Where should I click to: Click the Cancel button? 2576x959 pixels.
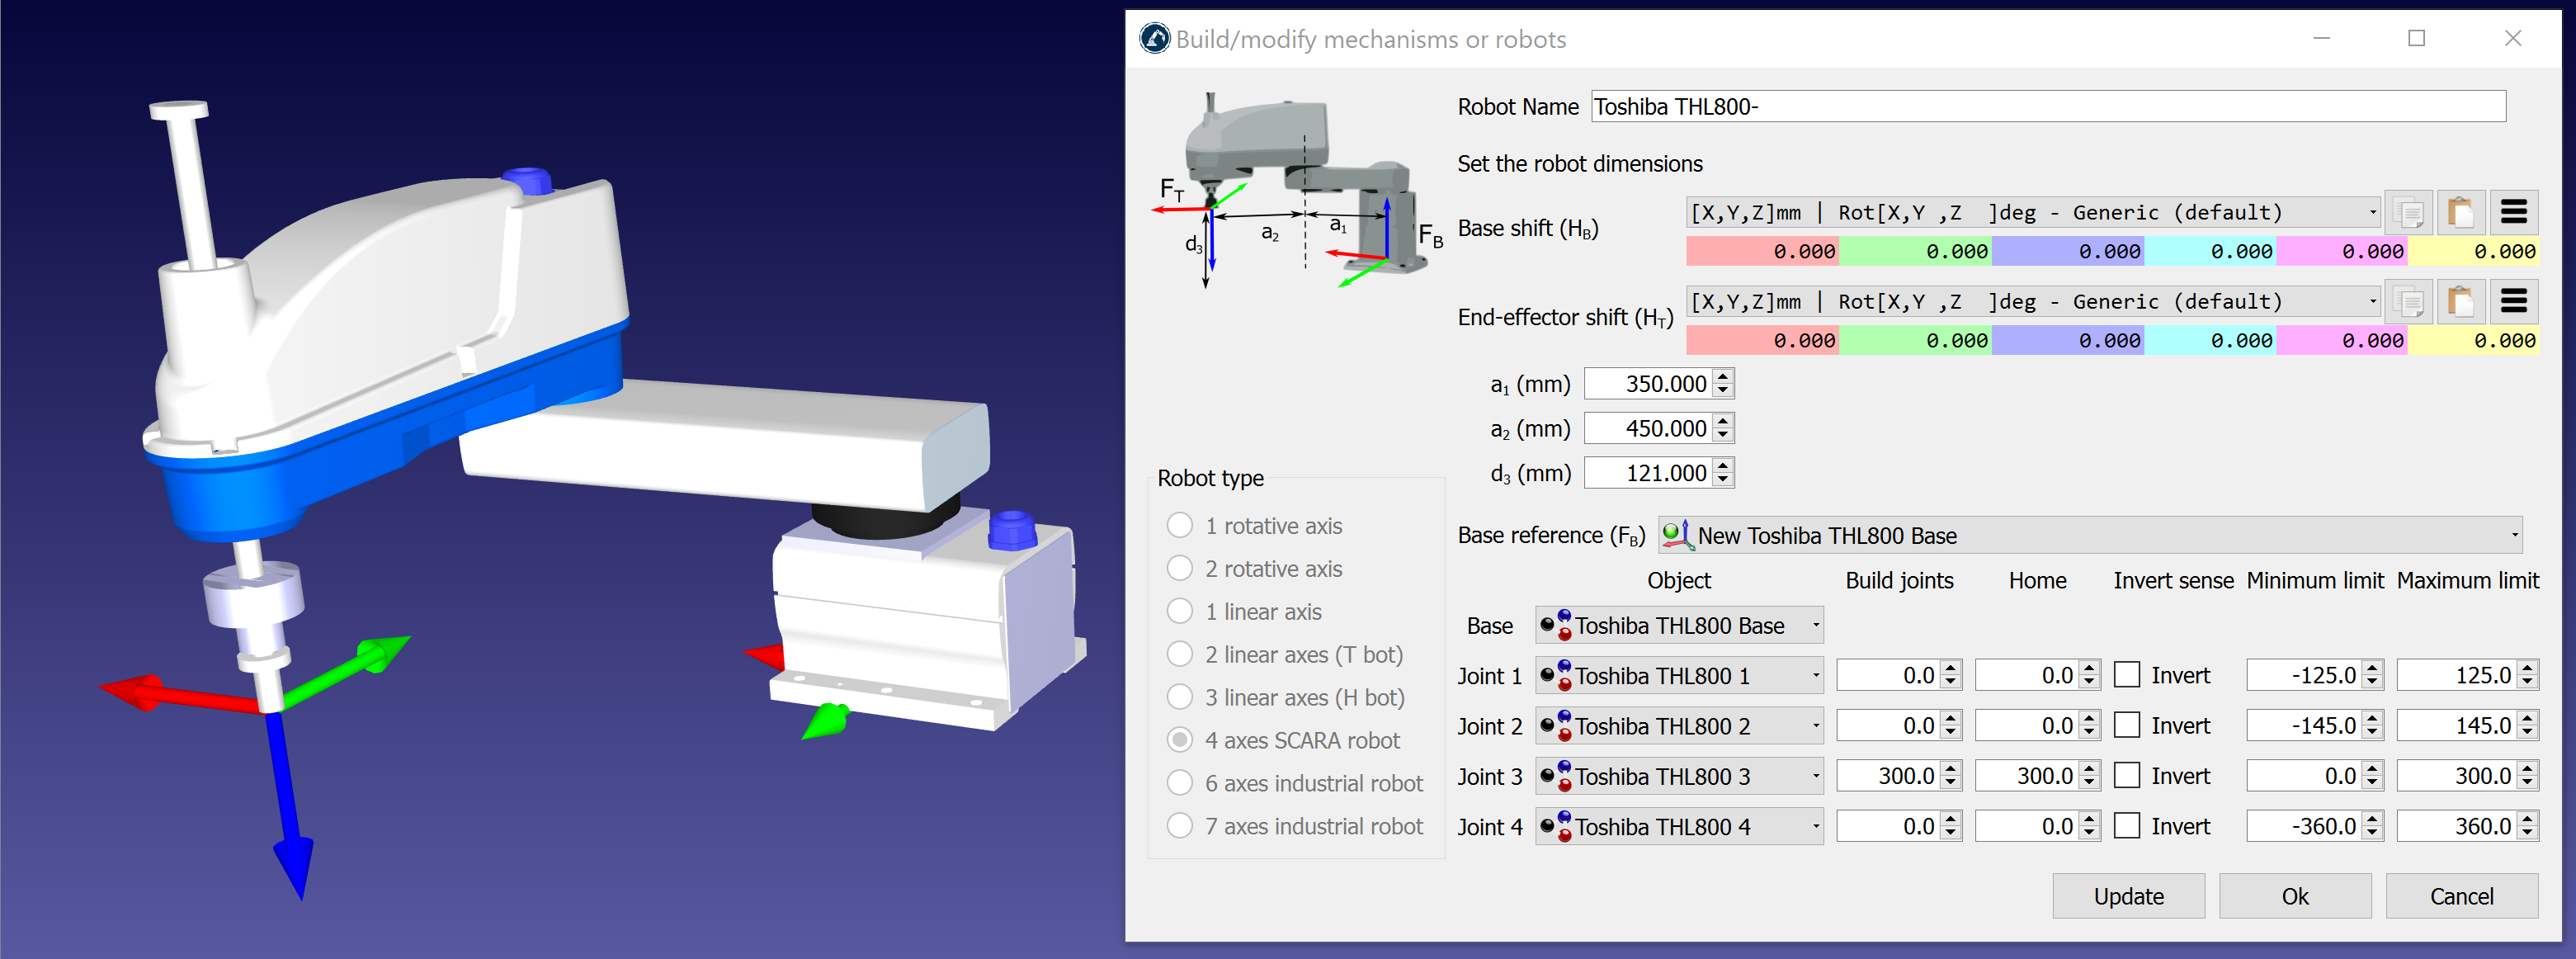(x=2462, y=897)
